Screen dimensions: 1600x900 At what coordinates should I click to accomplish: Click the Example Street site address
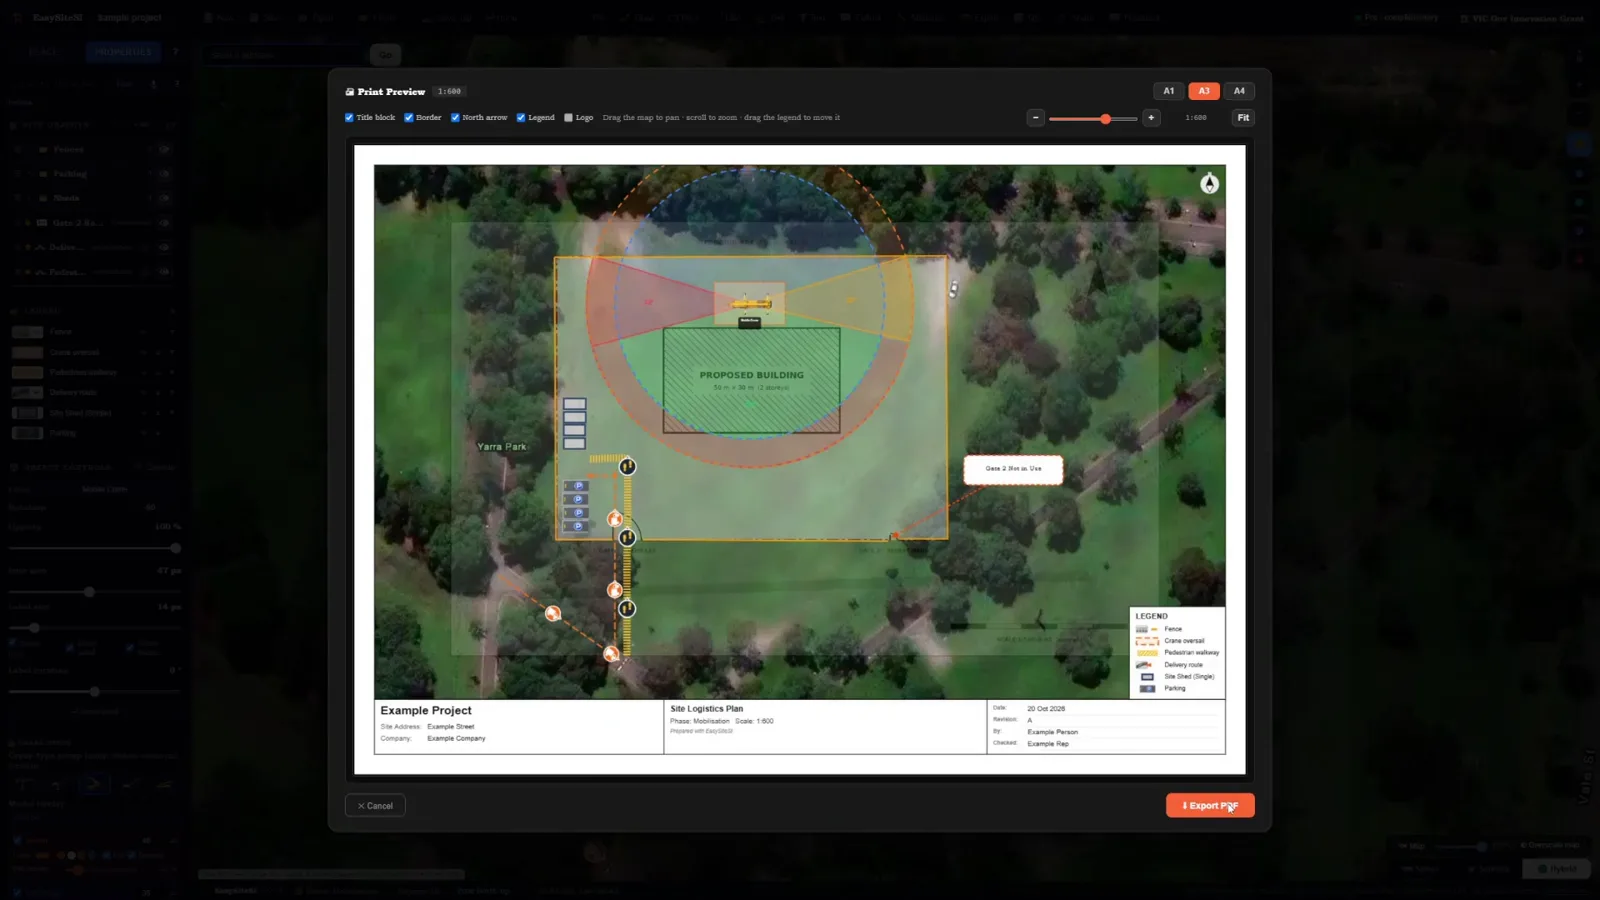pos(451,727)
